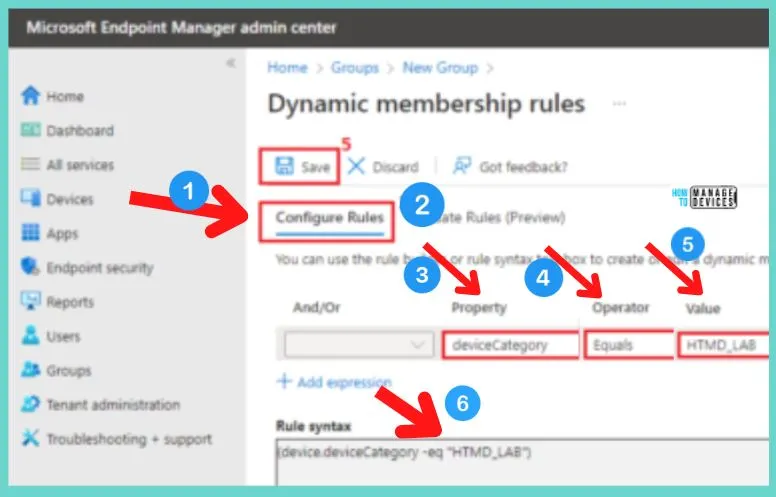This screenshot has height=497, width=776.
Task: Click the plus icon for Add expression
Action: coord(284,381)
